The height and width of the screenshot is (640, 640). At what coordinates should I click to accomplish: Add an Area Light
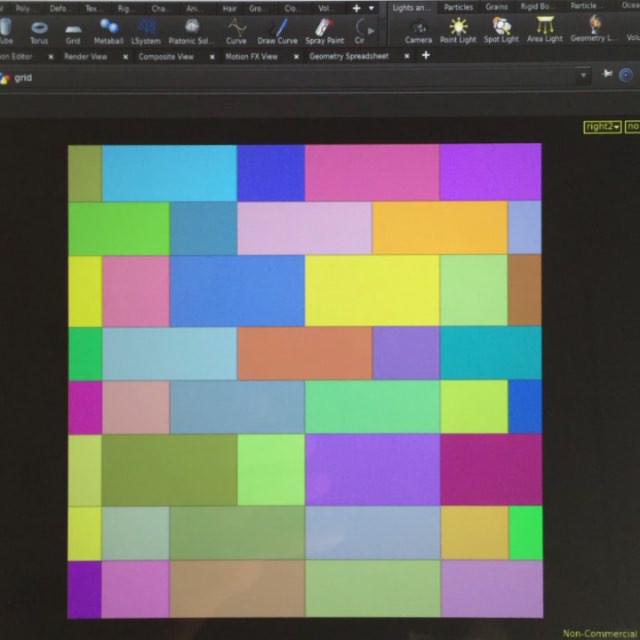click(x=545, y=30)
